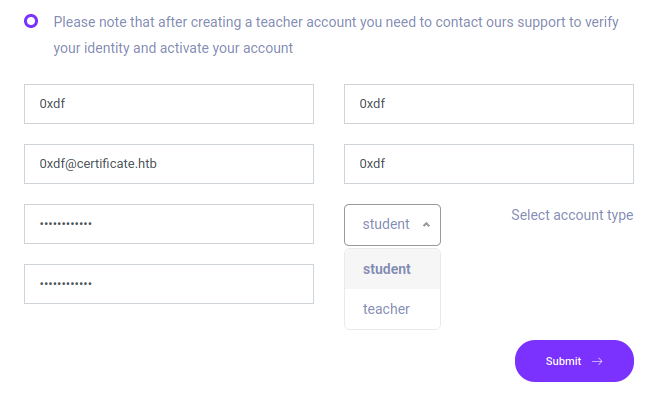Click the purple circle bullet icon
The image size is (655, 401).
point(31,21)
